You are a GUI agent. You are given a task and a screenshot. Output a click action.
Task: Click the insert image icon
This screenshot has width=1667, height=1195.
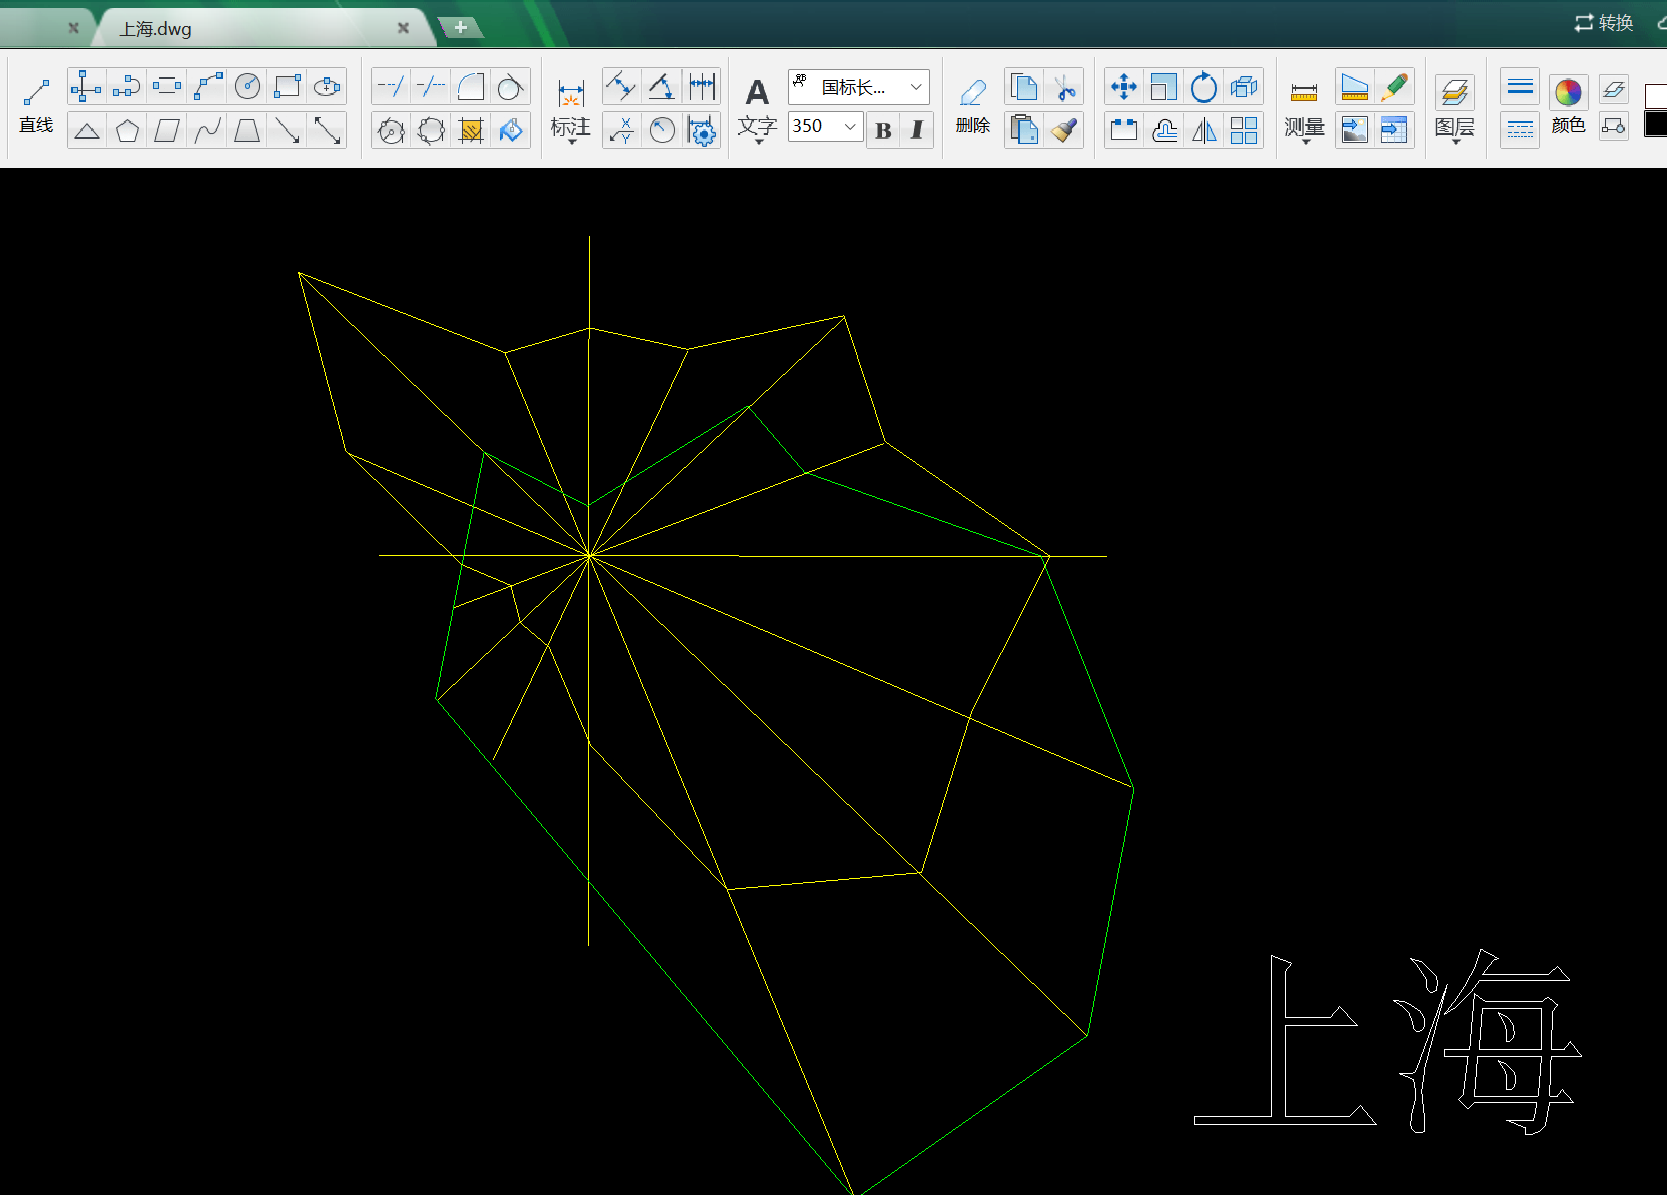tap(1354, 130)
